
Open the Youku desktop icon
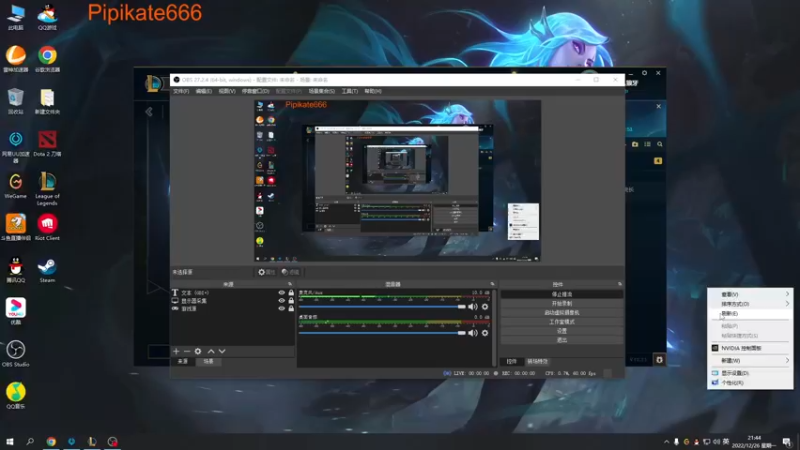[15, 312]
